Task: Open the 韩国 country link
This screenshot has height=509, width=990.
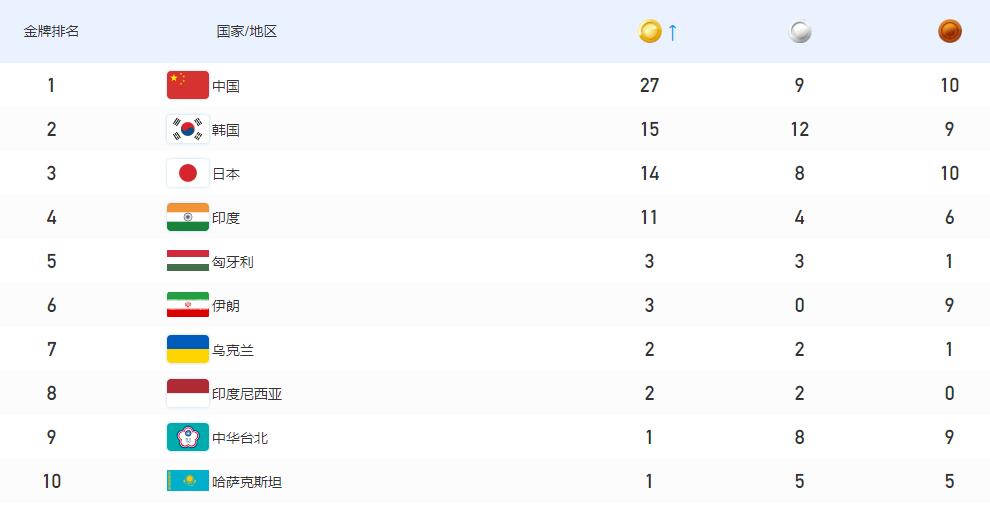Action: [x=226, y=130]
